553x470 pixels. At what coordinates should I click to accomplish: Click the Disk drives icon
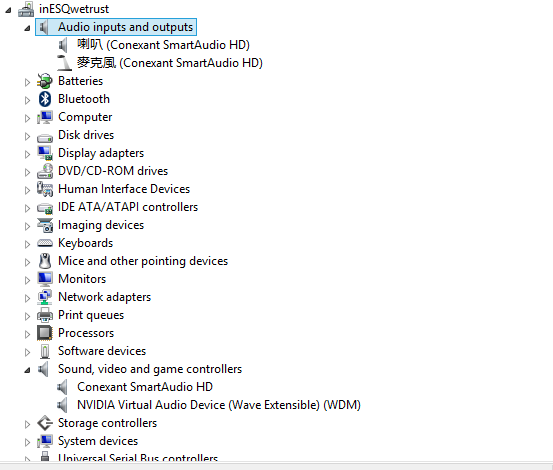45,138
